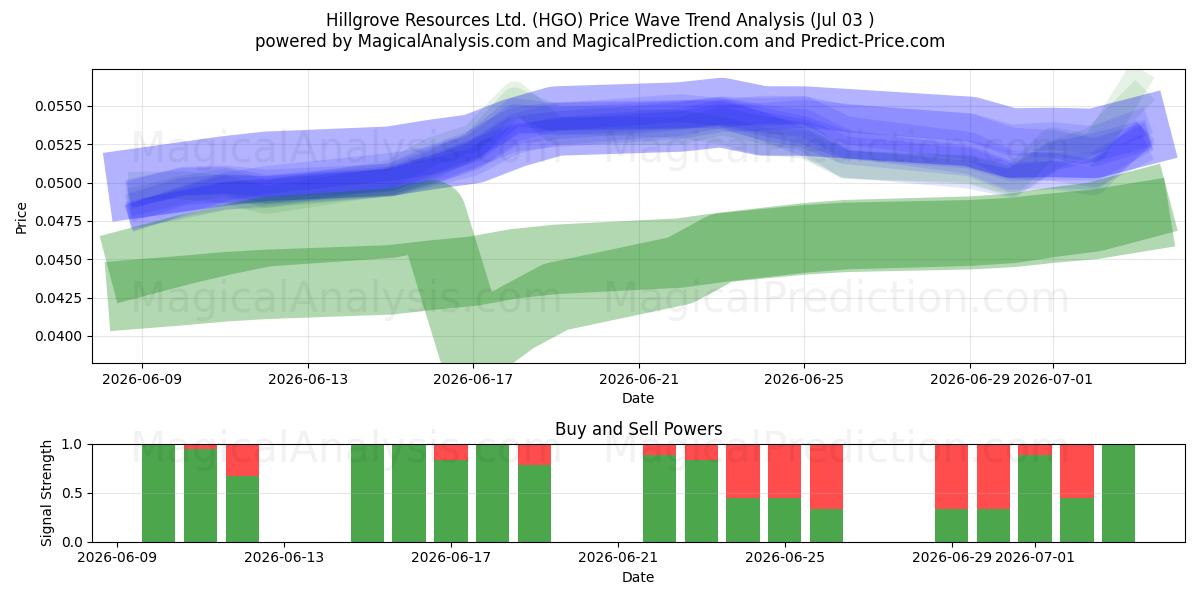Click the red sell segment of the 2026-06-25 bar

(x=785, y=471)
